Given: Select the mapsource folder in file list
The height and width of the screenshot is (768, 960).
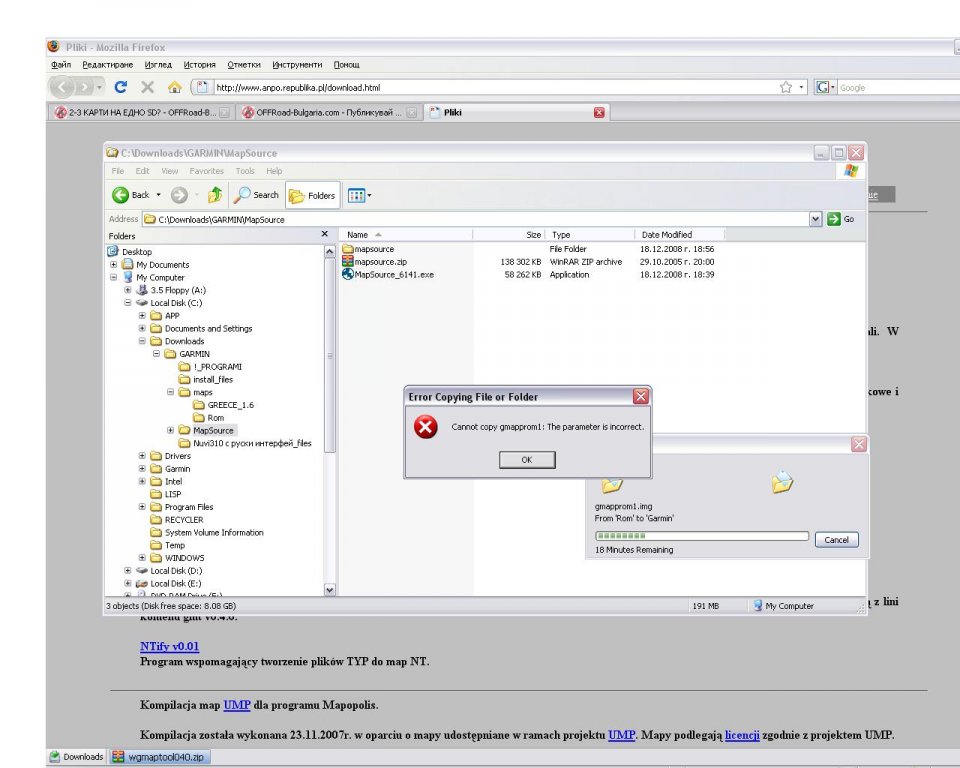Looking at the screenshot, I should point(368,249).
